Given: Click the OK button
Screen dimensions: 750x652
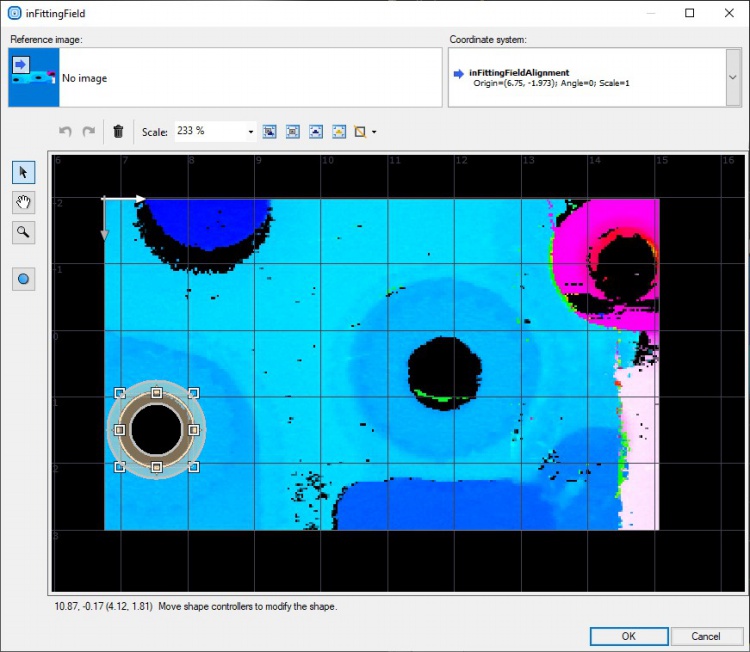Looking at the screenshot, I should click(x=628, y=636).
